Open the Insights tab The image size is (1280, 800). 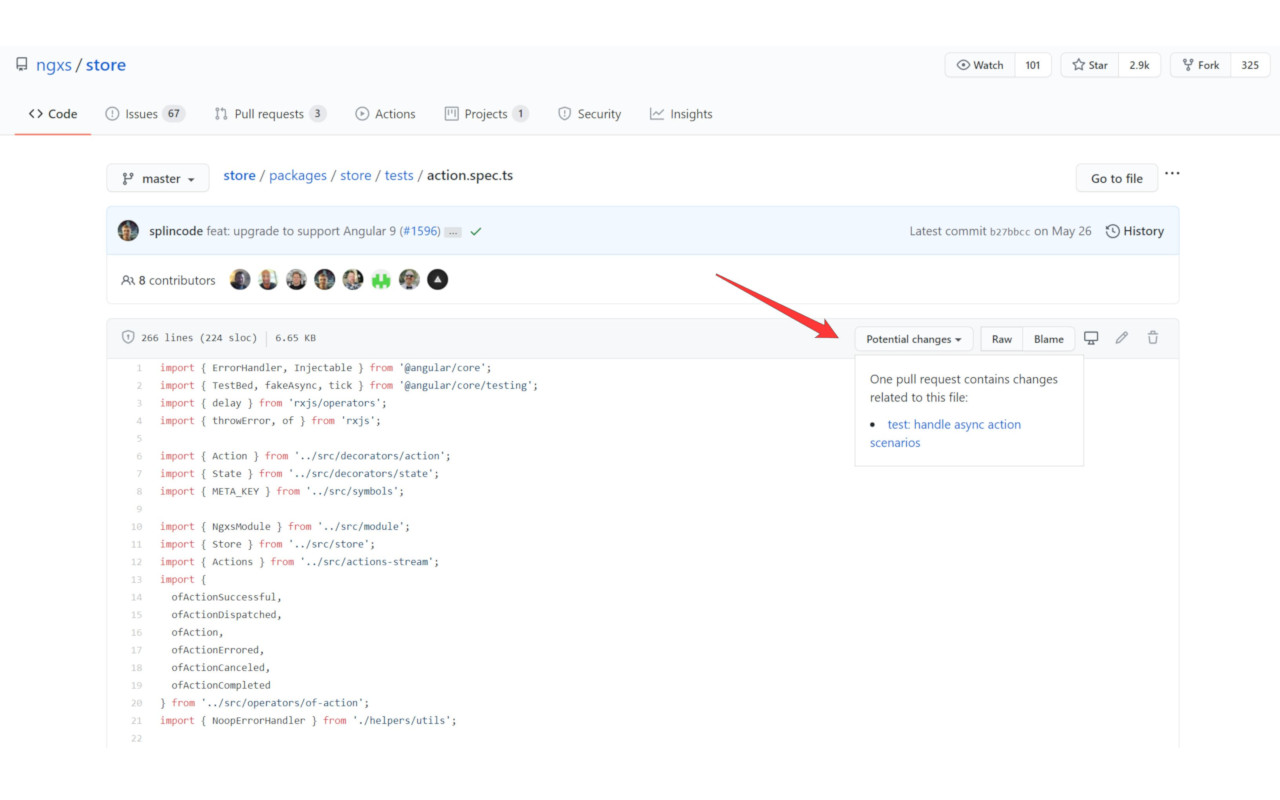point(681,113)
